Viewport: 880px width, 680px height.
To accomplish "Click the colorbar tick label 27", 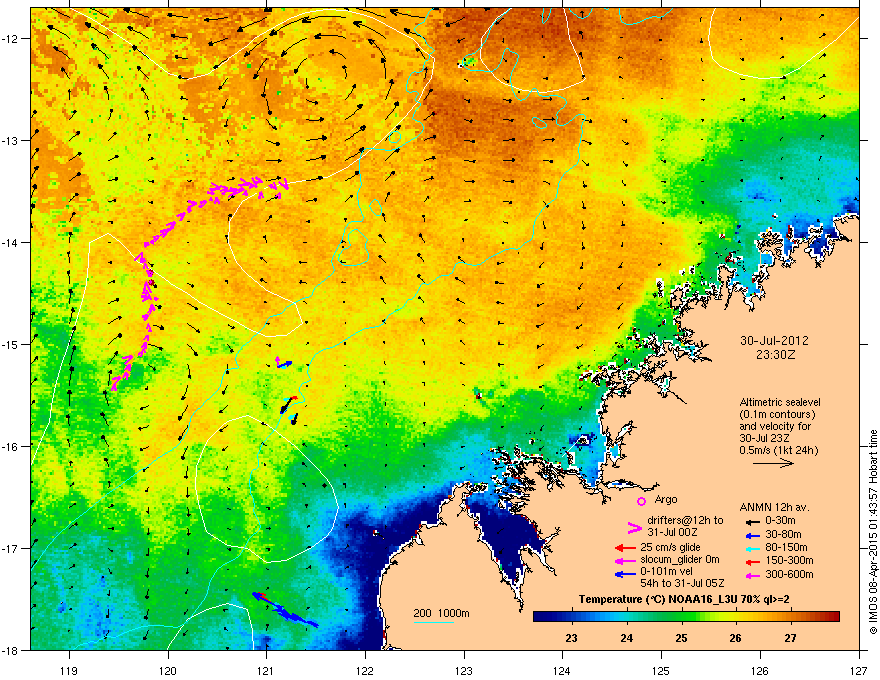I will click(x=790, y=638).
